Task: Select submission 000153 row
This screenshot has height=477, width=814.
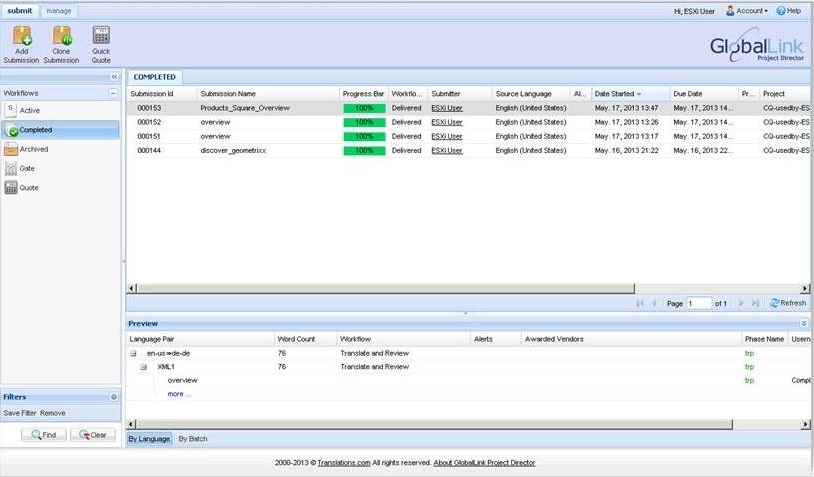Action: [468, 108]
